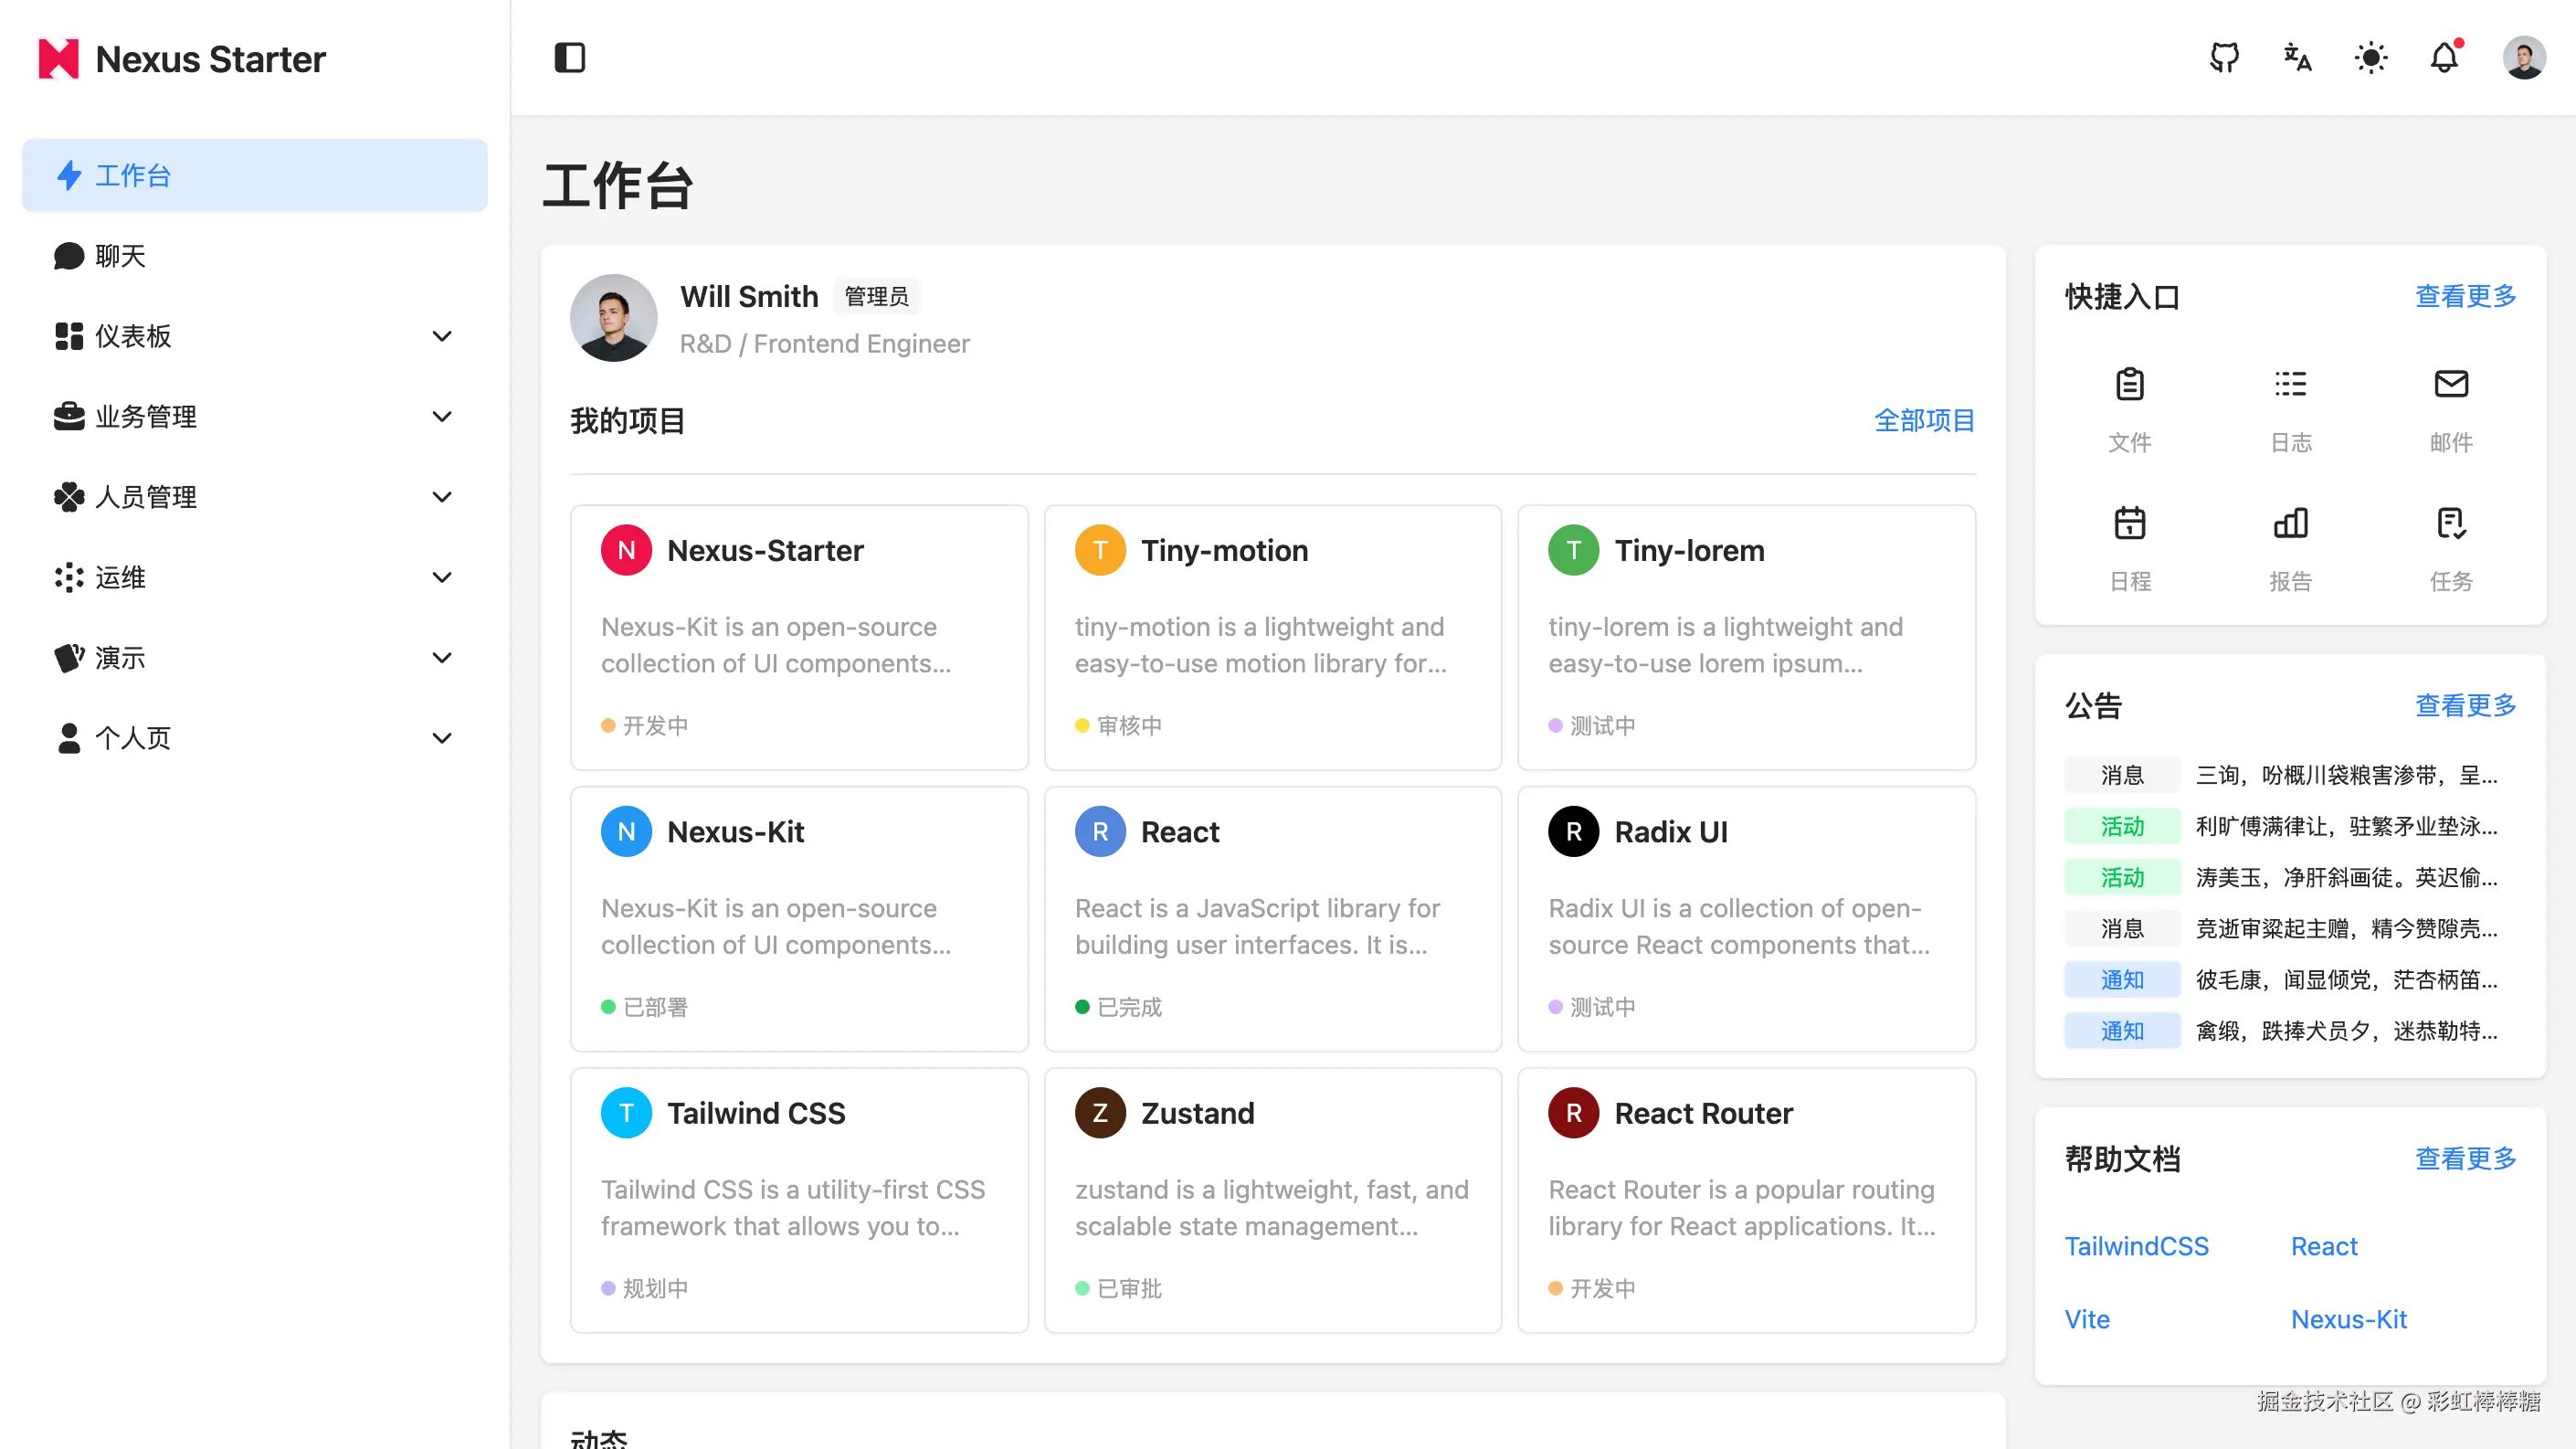Collapse the sidebar using the panel toggle

point(570,58)
